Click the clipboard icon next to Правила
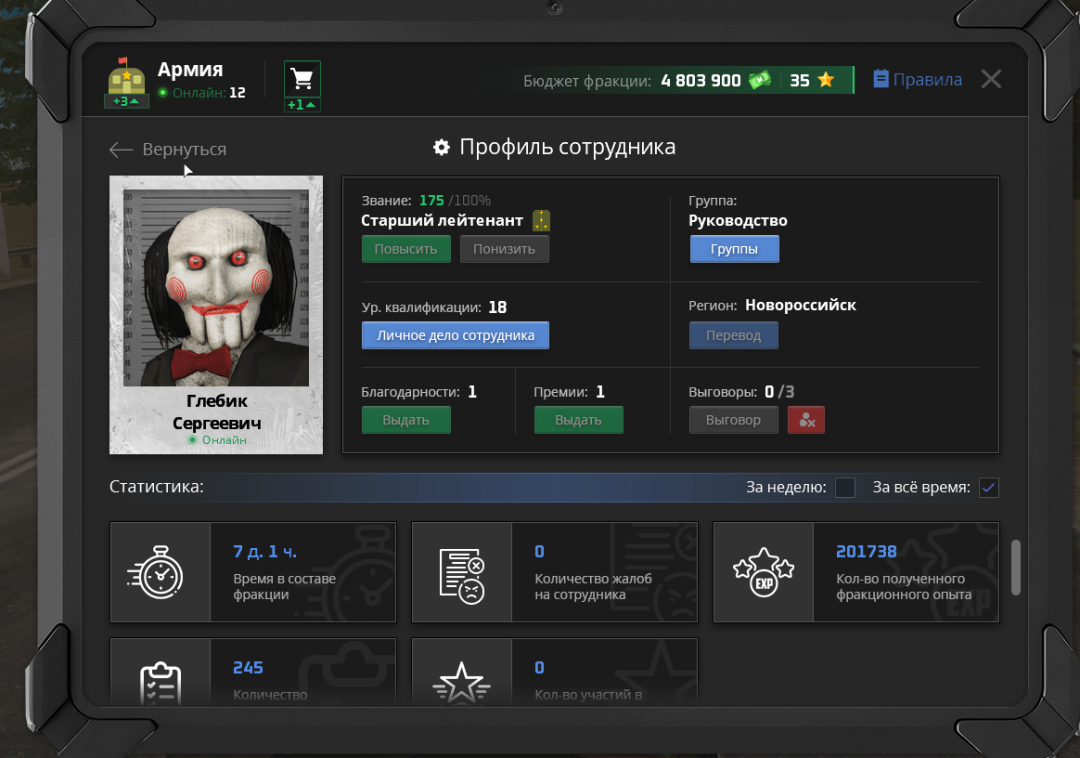Image resolution: width=1080 pixels, height=758 pixels. coord(880,78)
